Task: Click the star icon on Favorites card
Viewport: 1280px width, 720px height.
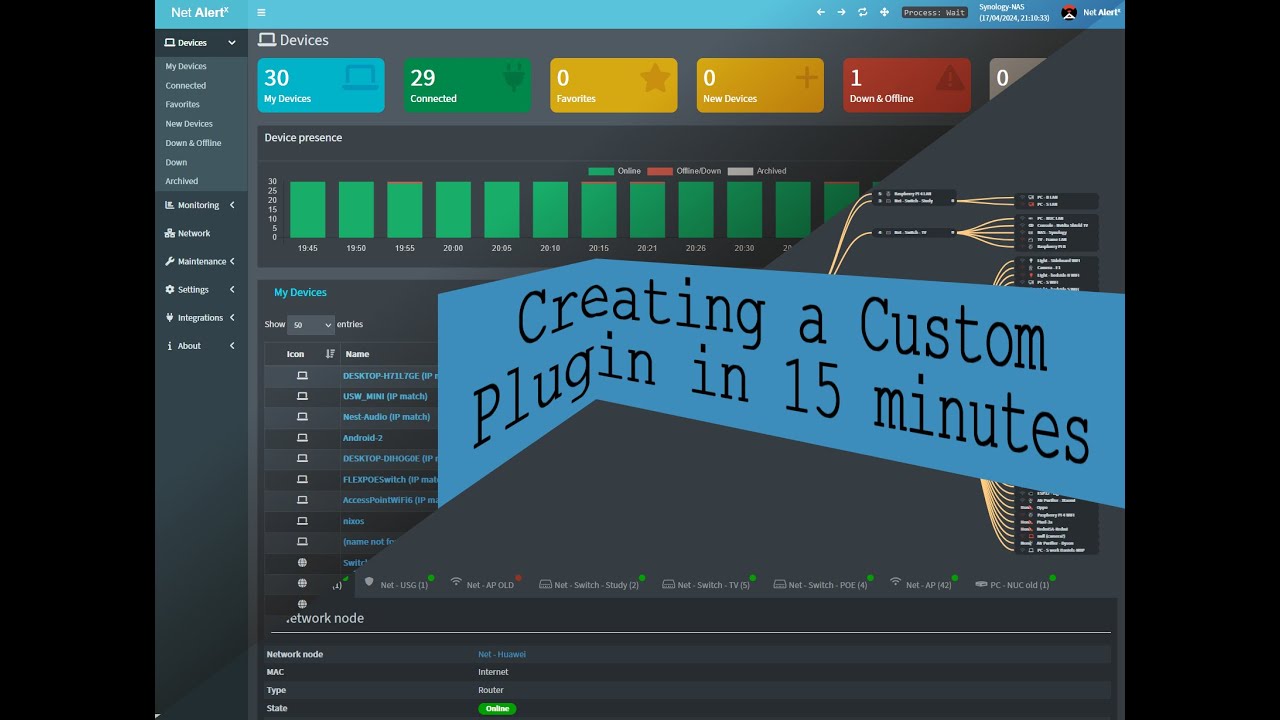Action: coord(655,78)
